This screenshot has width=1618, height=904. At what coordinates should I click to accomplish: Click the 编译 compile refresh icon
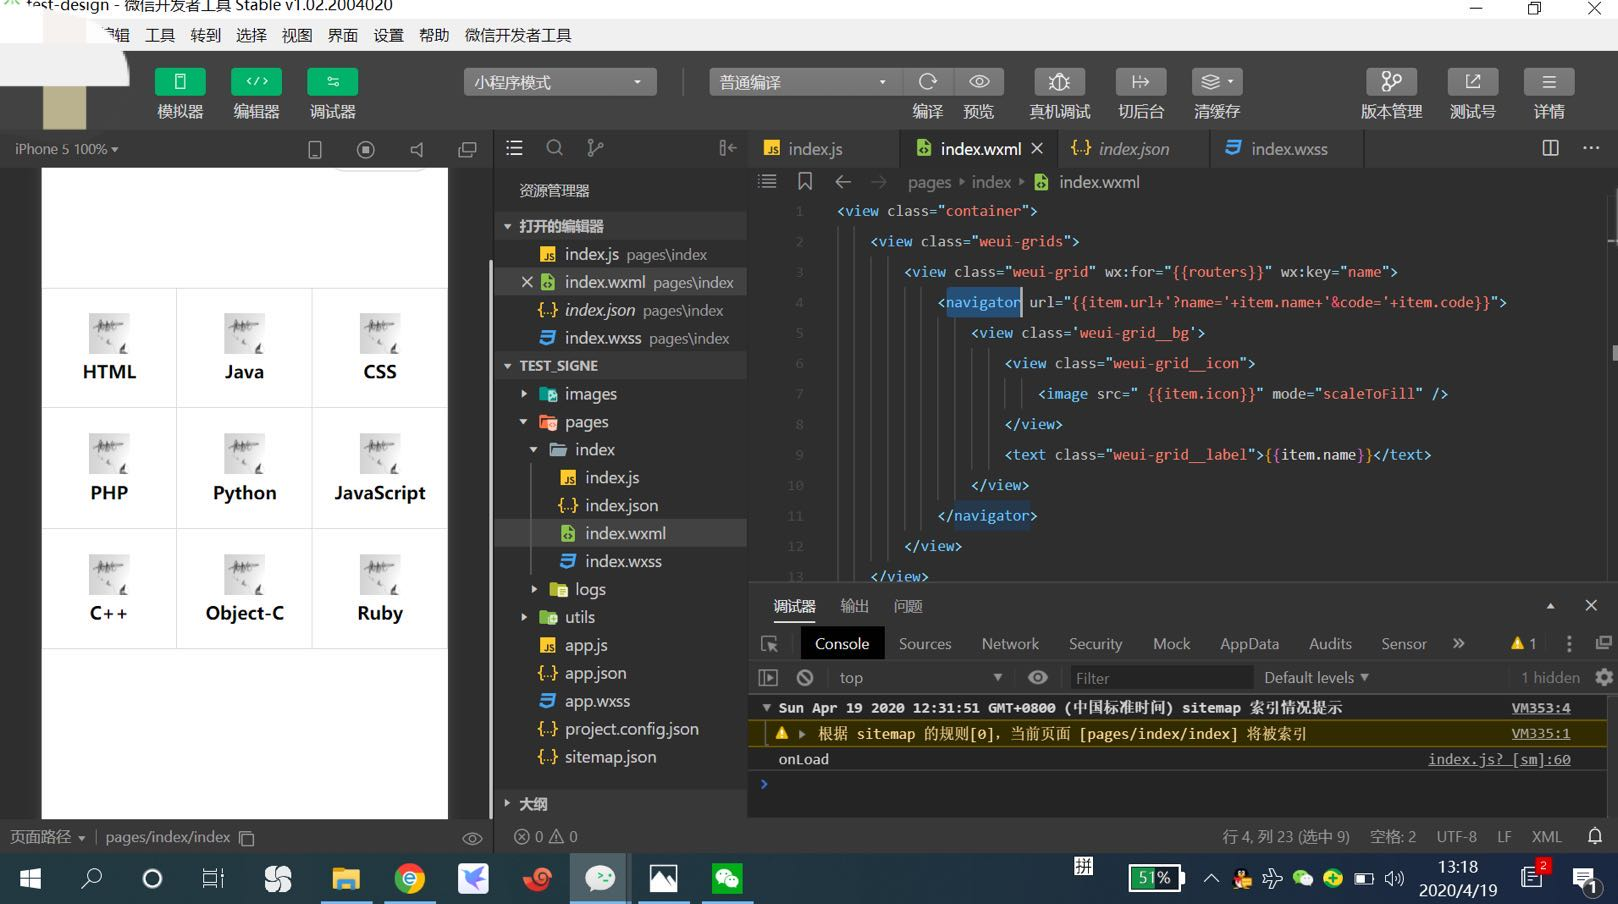tap(928, 82)
